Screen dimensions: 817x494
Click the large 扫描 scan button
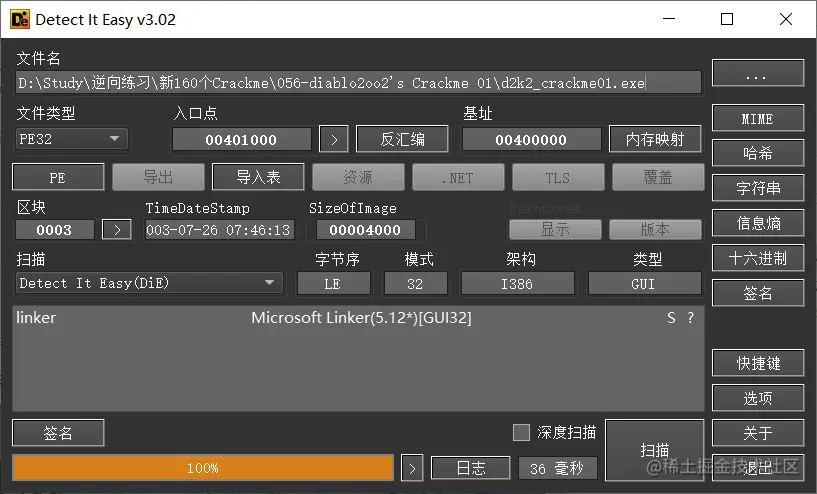pos(655,450)
